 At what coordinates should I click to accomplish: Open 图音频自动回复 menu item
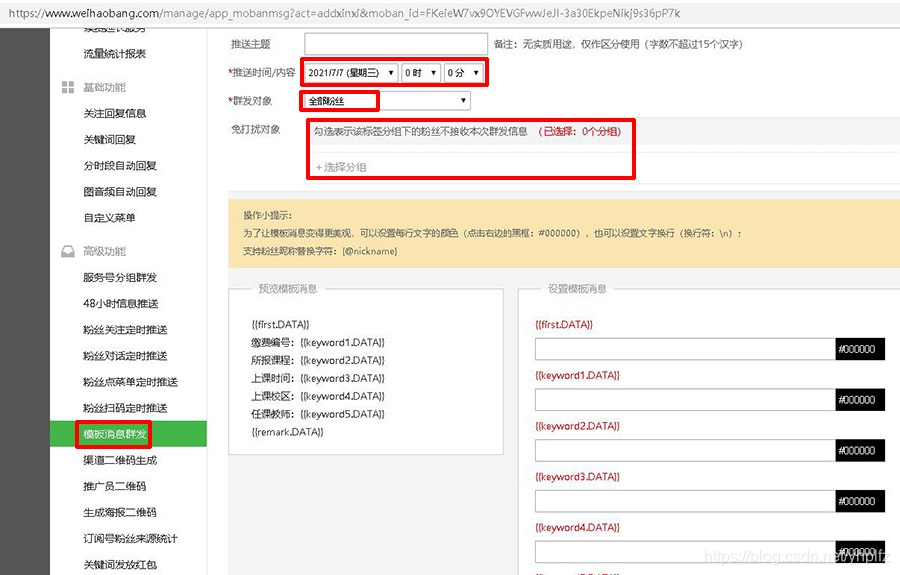pyautogui.click(x=120, y=192)
